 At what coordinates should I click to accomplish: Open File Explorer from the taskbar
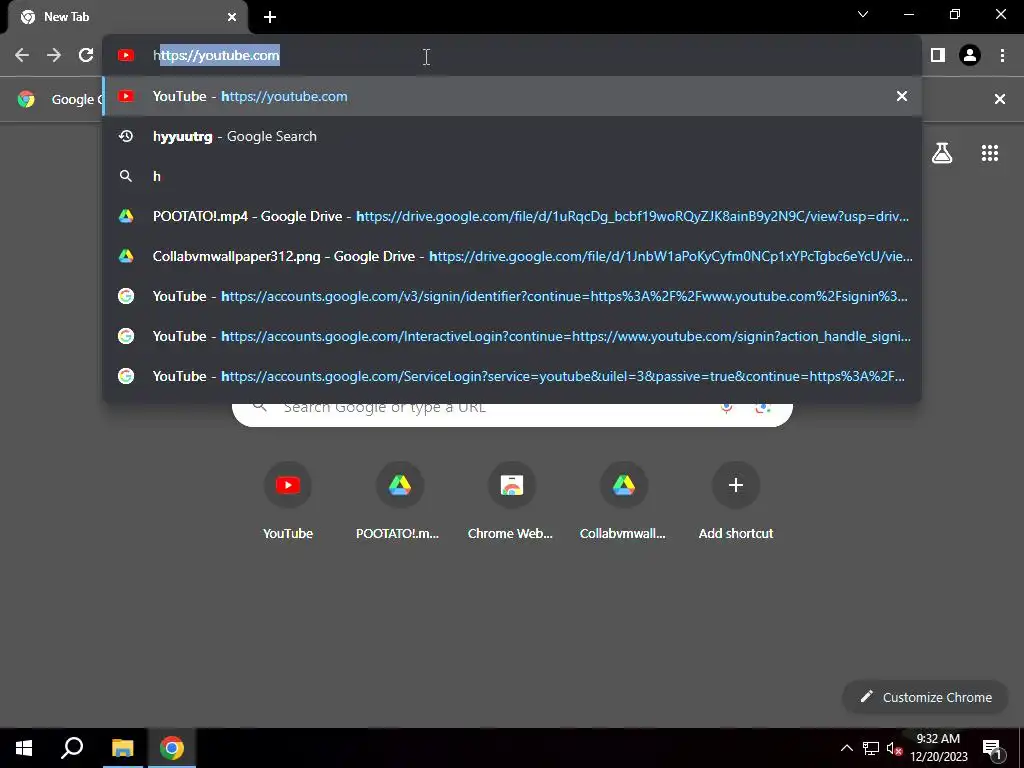click(x=122, y=748)
